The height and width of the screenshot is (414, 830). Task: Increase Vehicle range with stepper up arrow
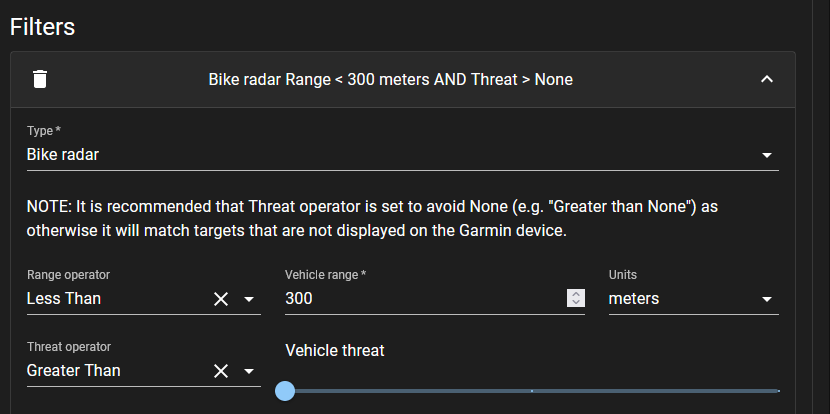pyautogui.click(x=575, y=293)
